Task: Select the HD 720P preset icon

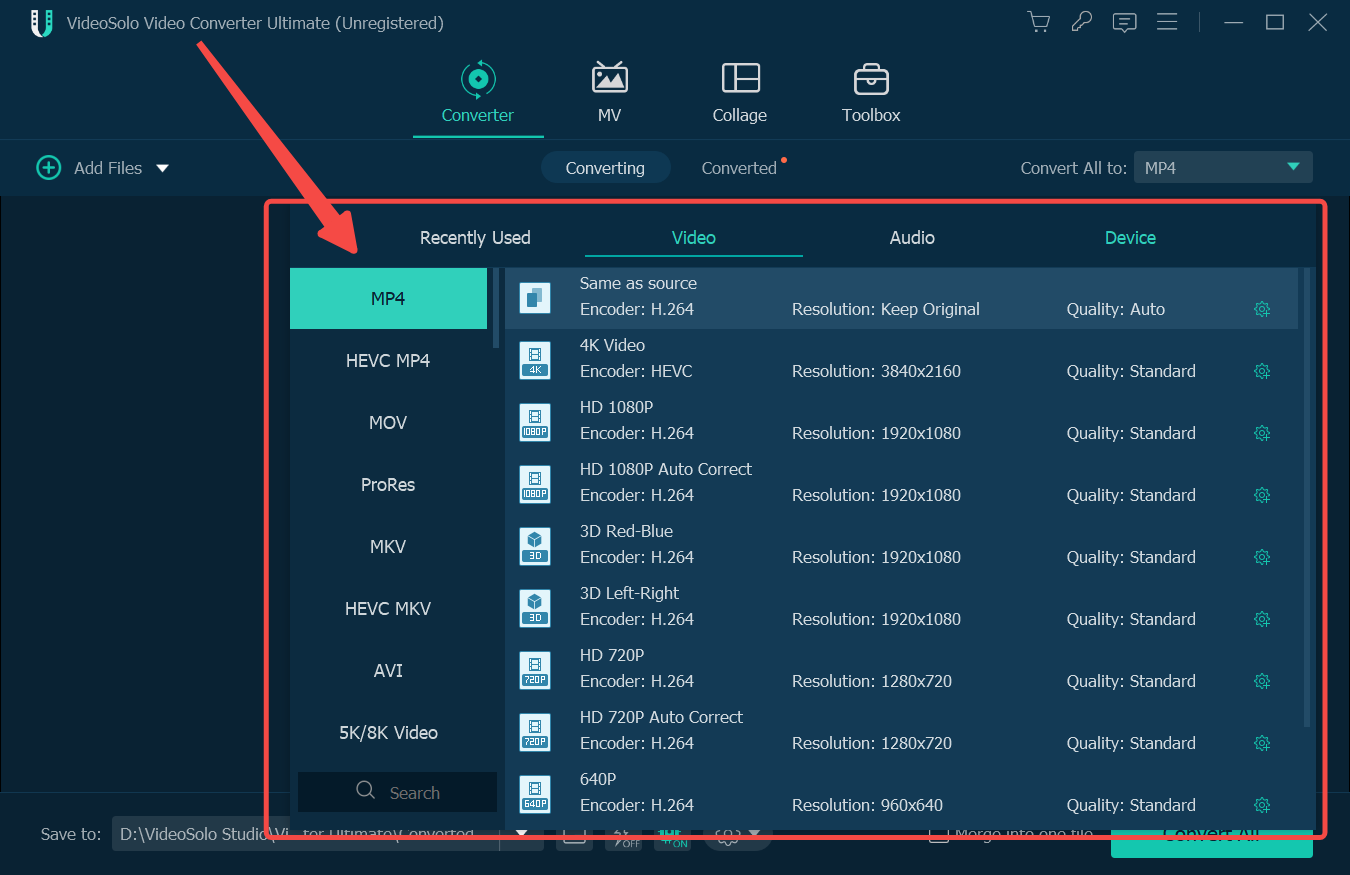Action: tap(535, 670)
